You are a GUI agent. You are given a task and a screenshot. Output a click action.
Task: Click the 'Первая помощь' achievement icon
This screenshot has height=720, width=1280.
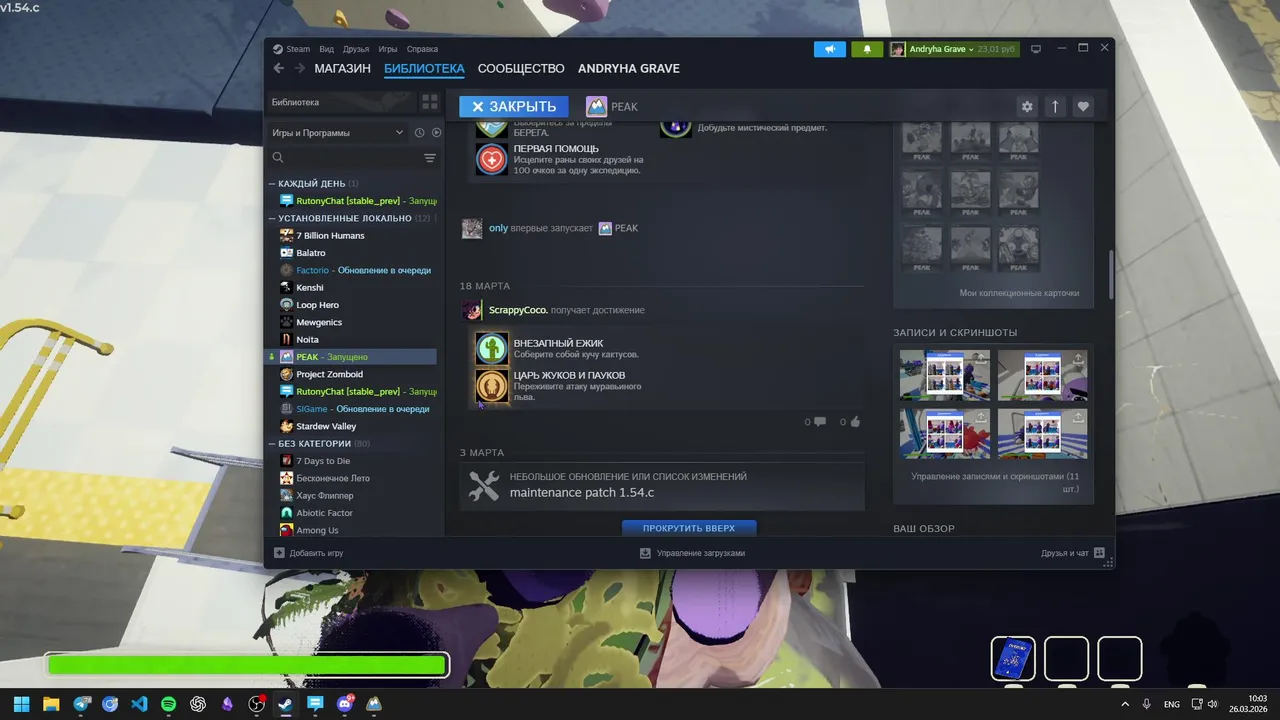coord(492,159)
